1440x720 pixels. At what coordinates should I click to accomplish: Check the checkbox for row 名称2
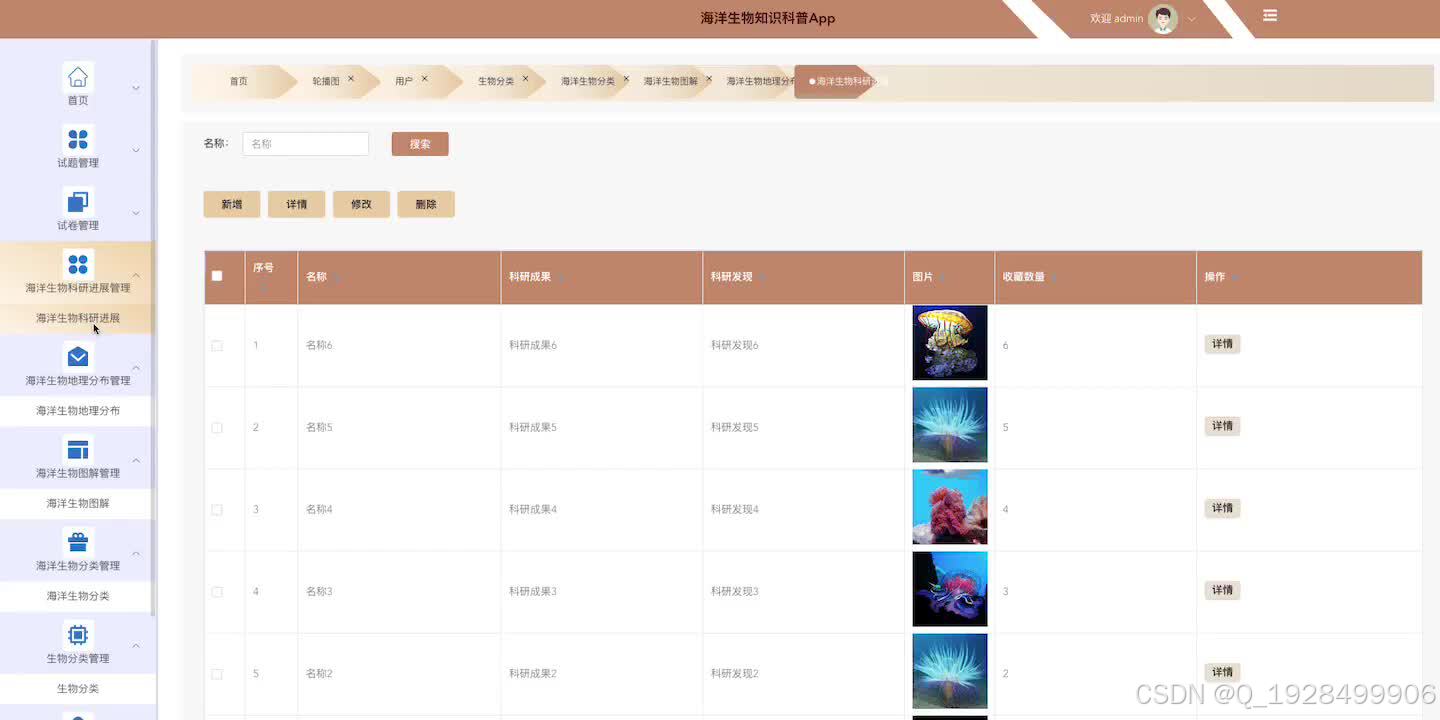(217, 674)
